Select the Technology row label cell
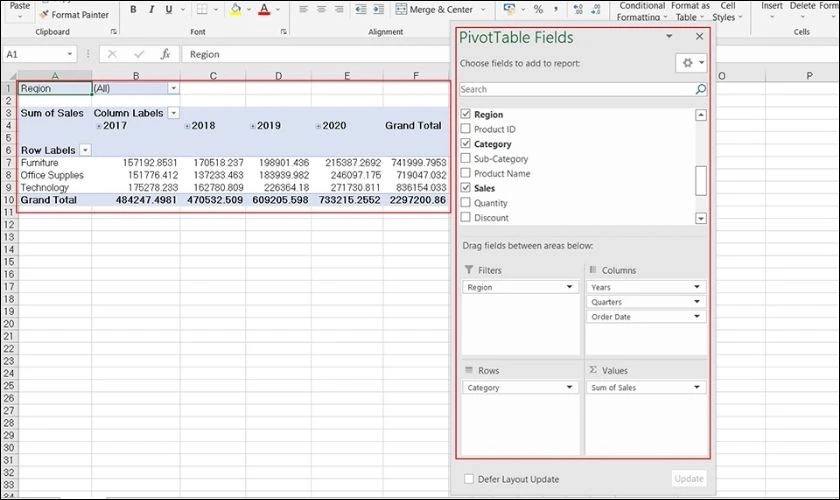840x500 pixels. pos(55,188)
